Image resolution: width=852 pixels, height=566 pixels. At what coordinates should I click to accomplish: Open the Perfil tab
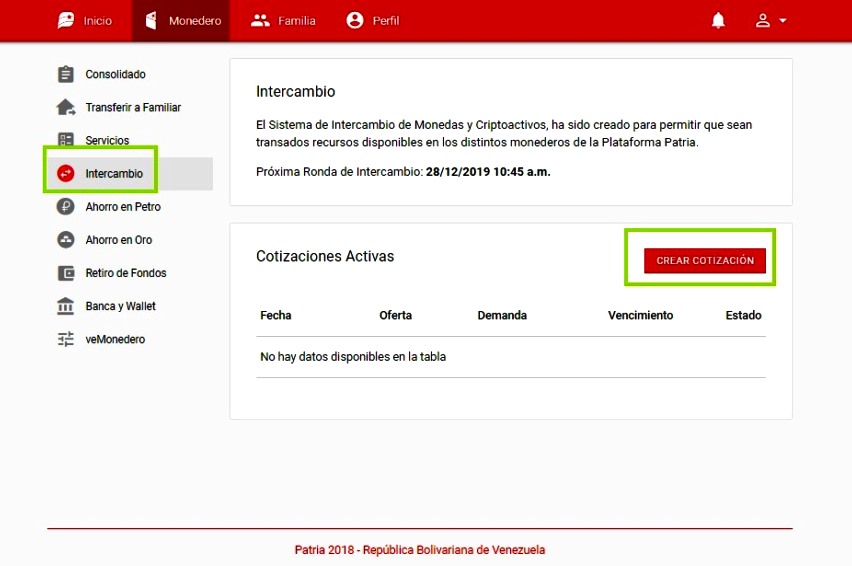pyautogui.click(x=372, y=21)
